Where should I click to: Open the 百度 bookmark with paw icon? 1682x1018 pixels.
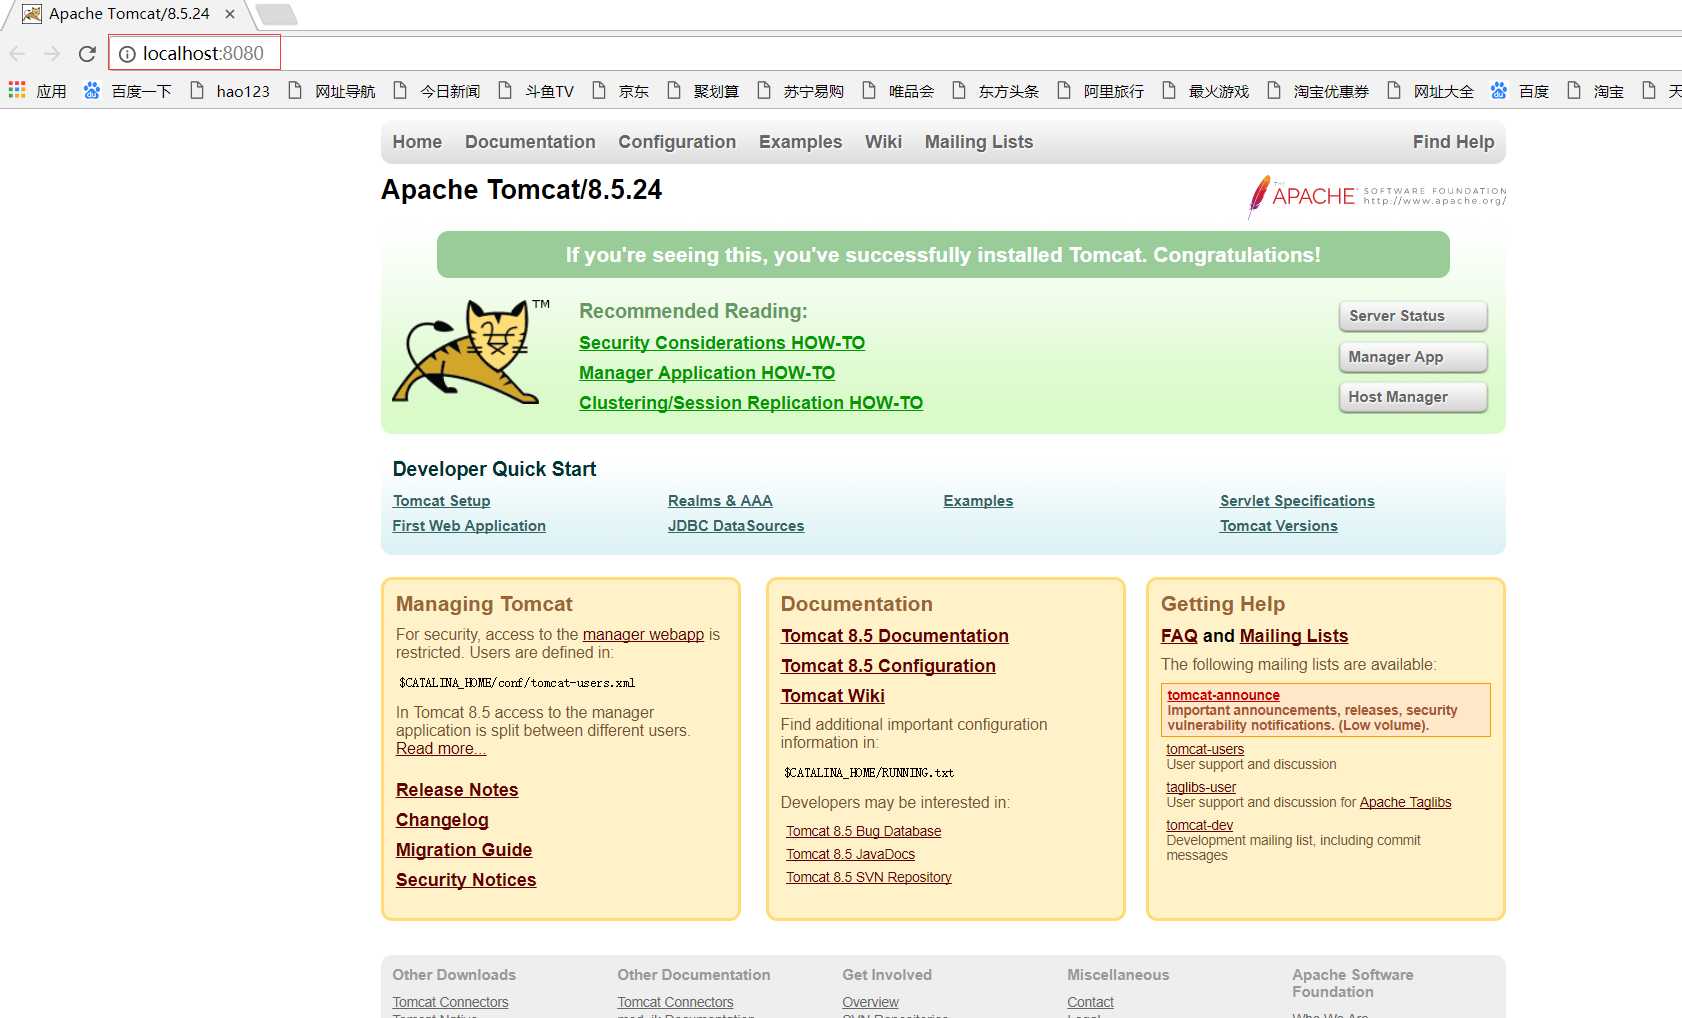point(1520,91)
